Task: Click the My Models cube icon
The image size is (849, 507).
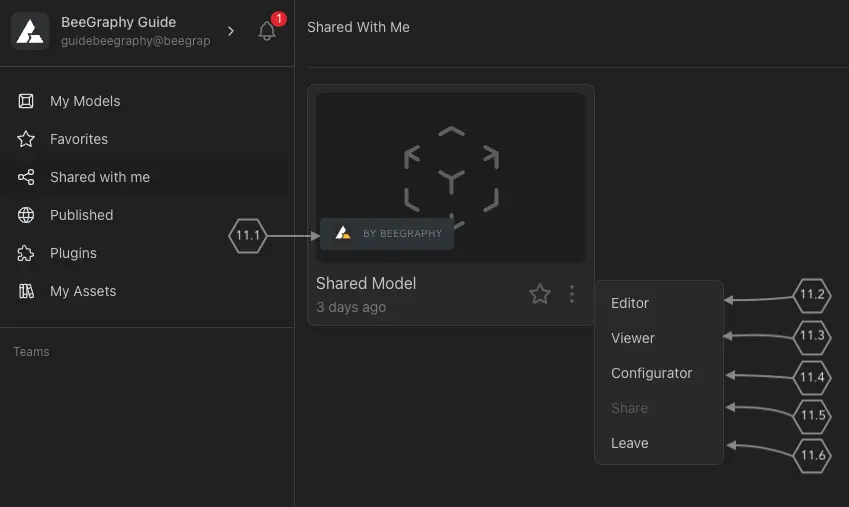Action: point(27,101)
